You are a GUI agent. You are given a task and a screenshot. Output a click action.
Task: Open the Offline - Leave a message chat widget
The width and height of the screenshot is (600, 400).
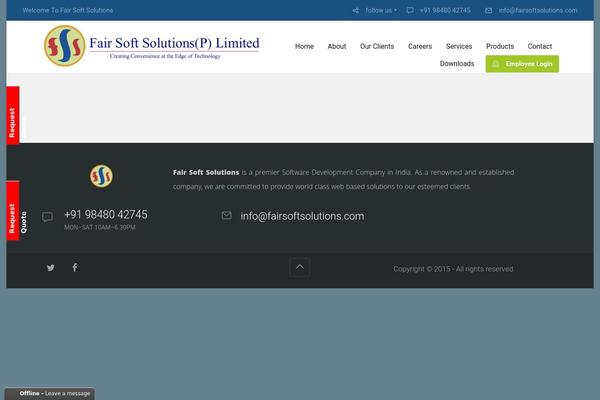[x=50, y=393]
